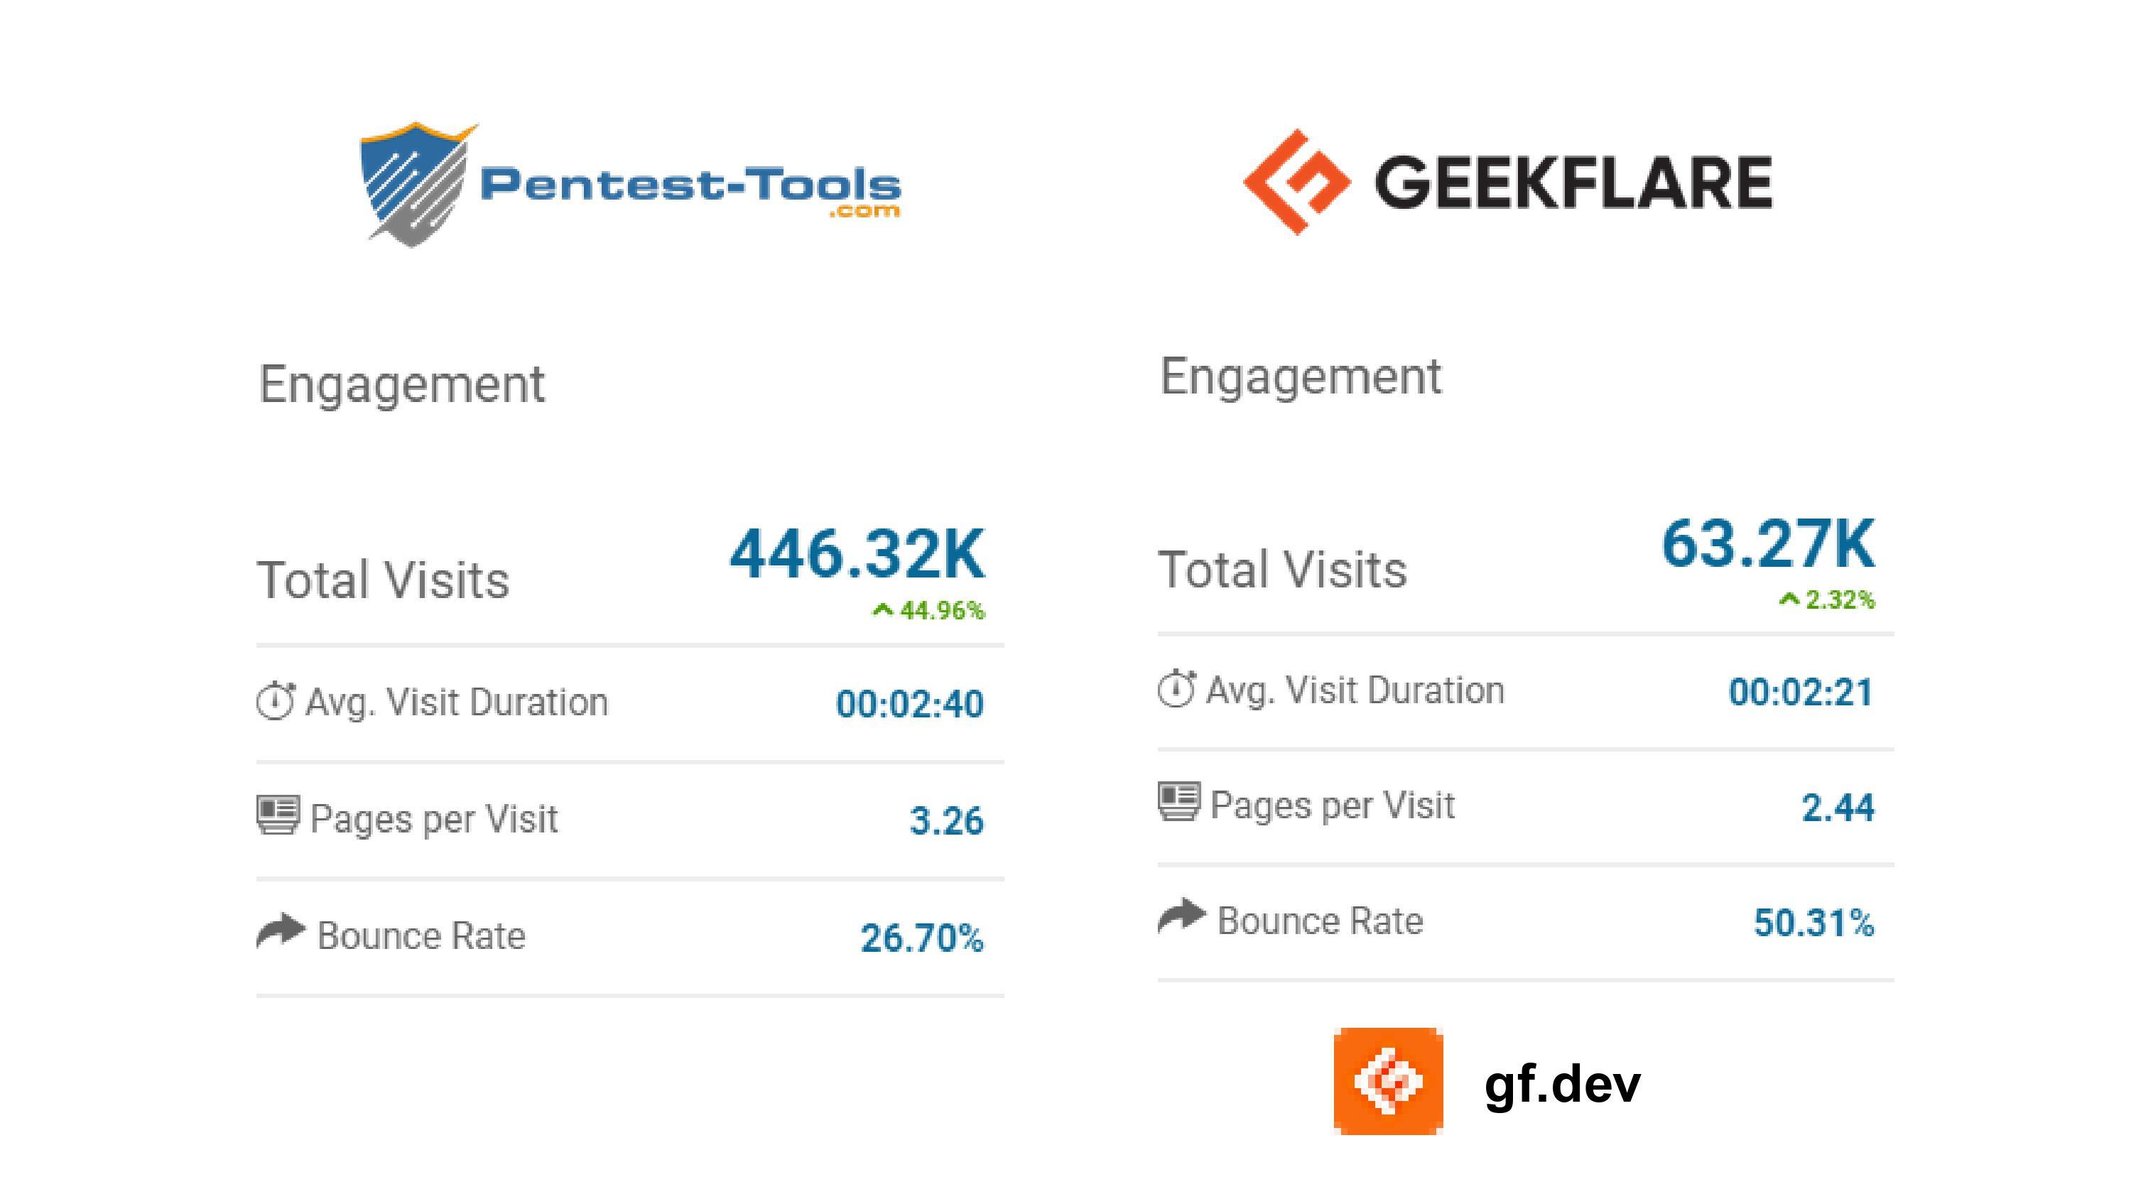
Task: Click the orange gf.dev square logo
Action: click(x=1388, y=1081)
